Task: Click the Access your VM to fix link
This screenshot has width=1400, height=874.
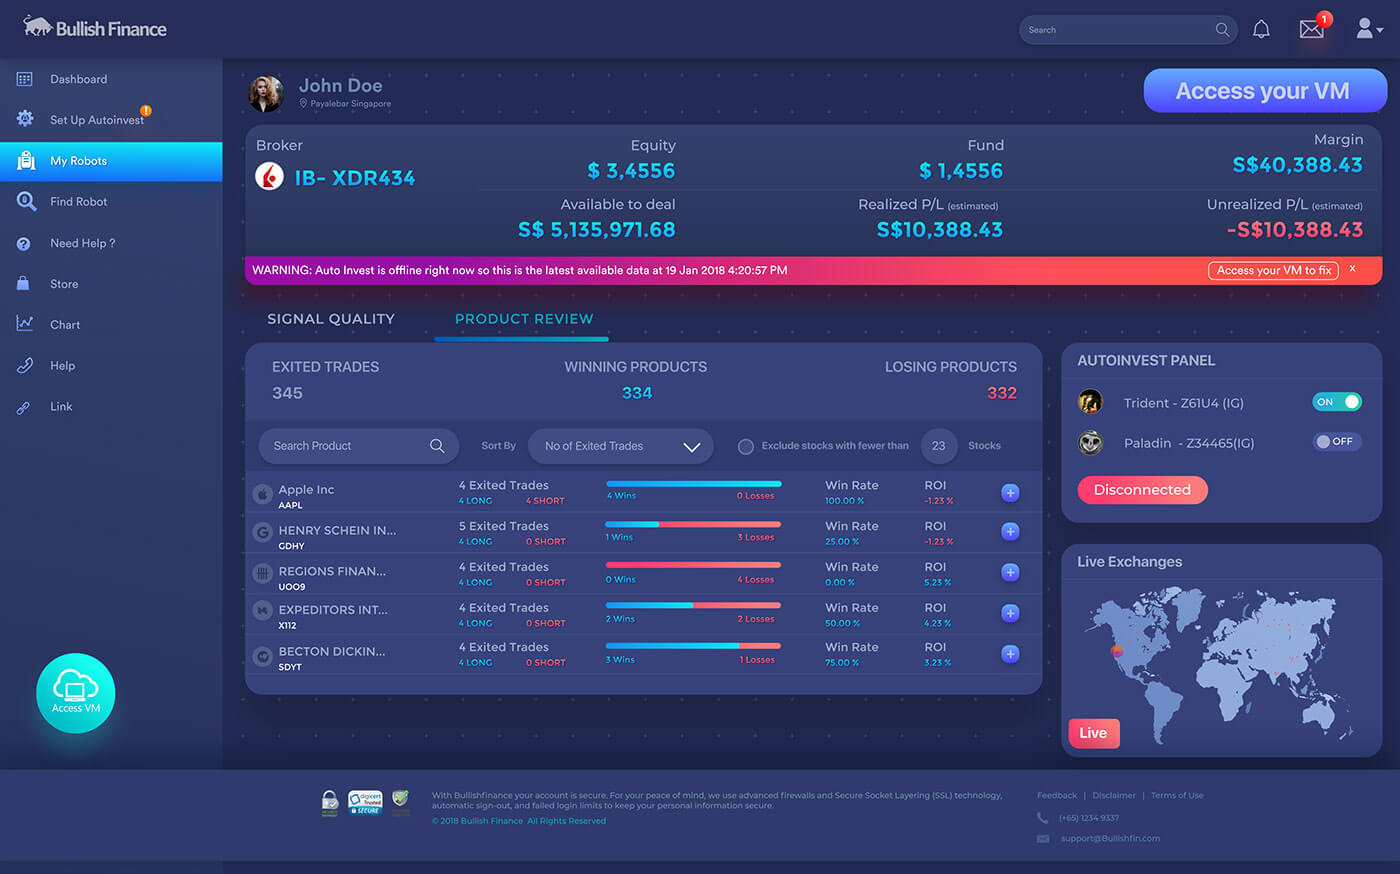Action: (x=1273, y=270)
